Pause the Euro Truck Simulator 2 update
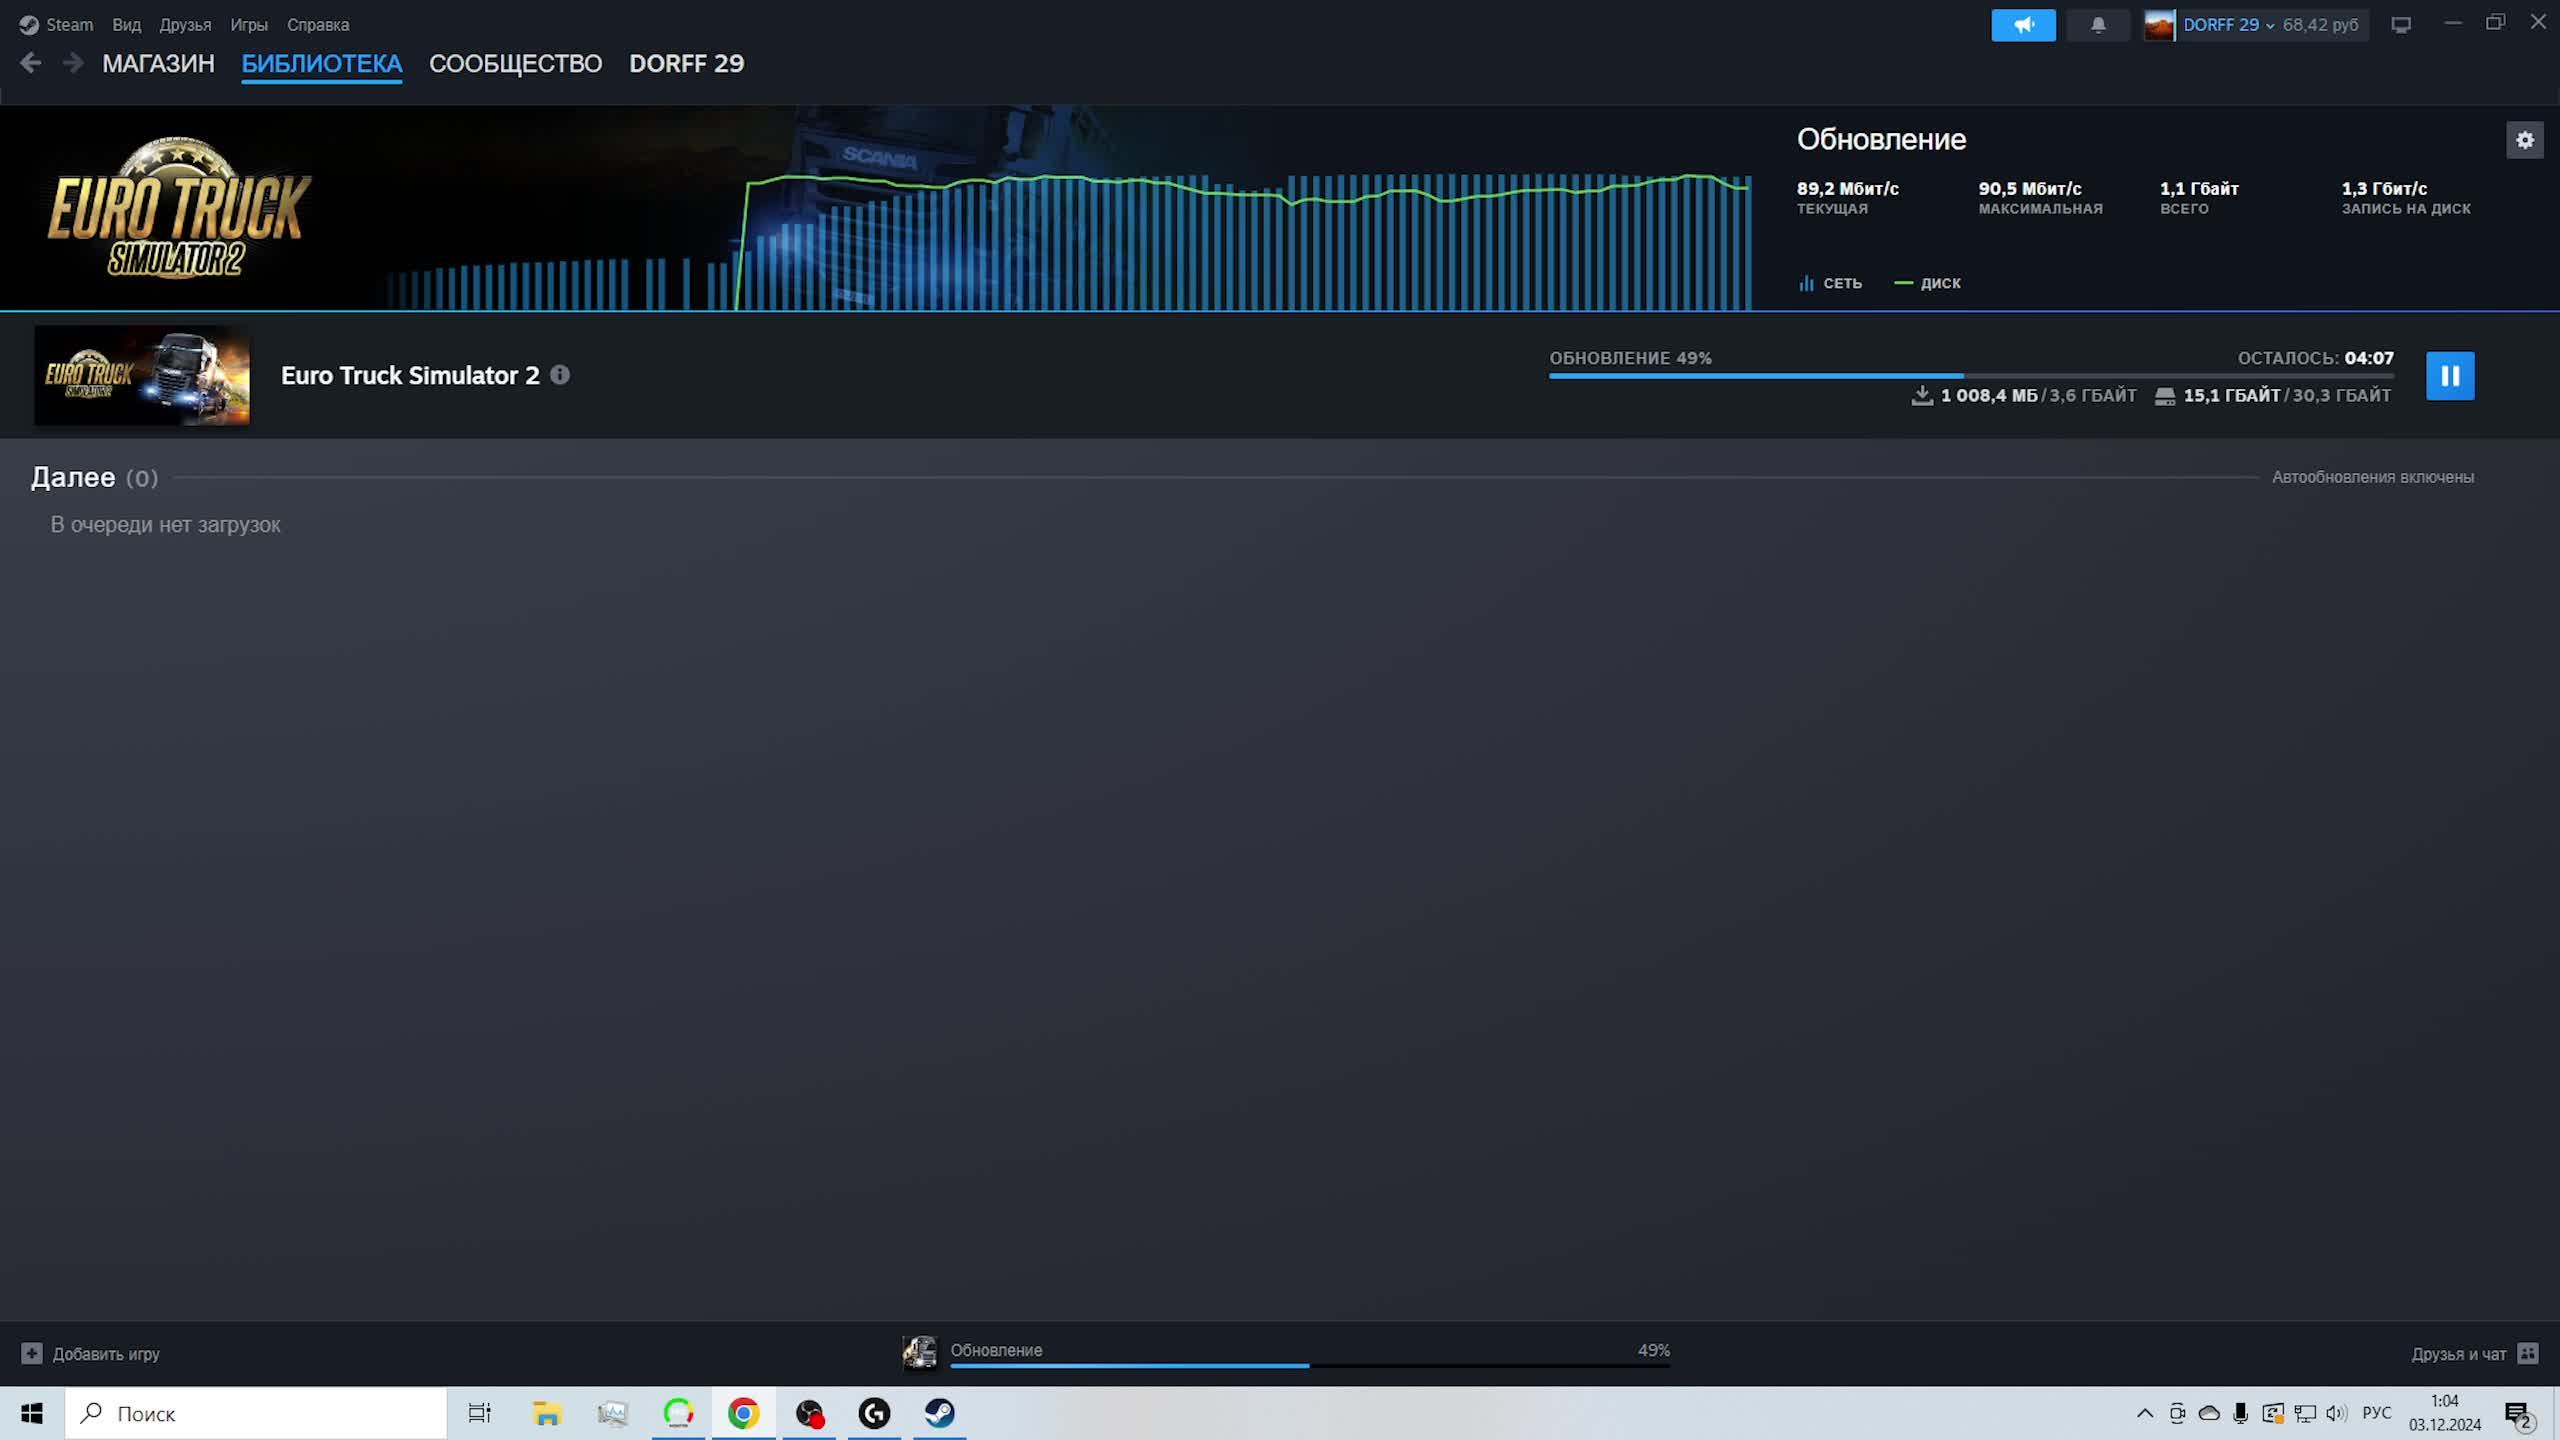This screenshot has height=1440, width=2560. click(x=2449, y=376)
